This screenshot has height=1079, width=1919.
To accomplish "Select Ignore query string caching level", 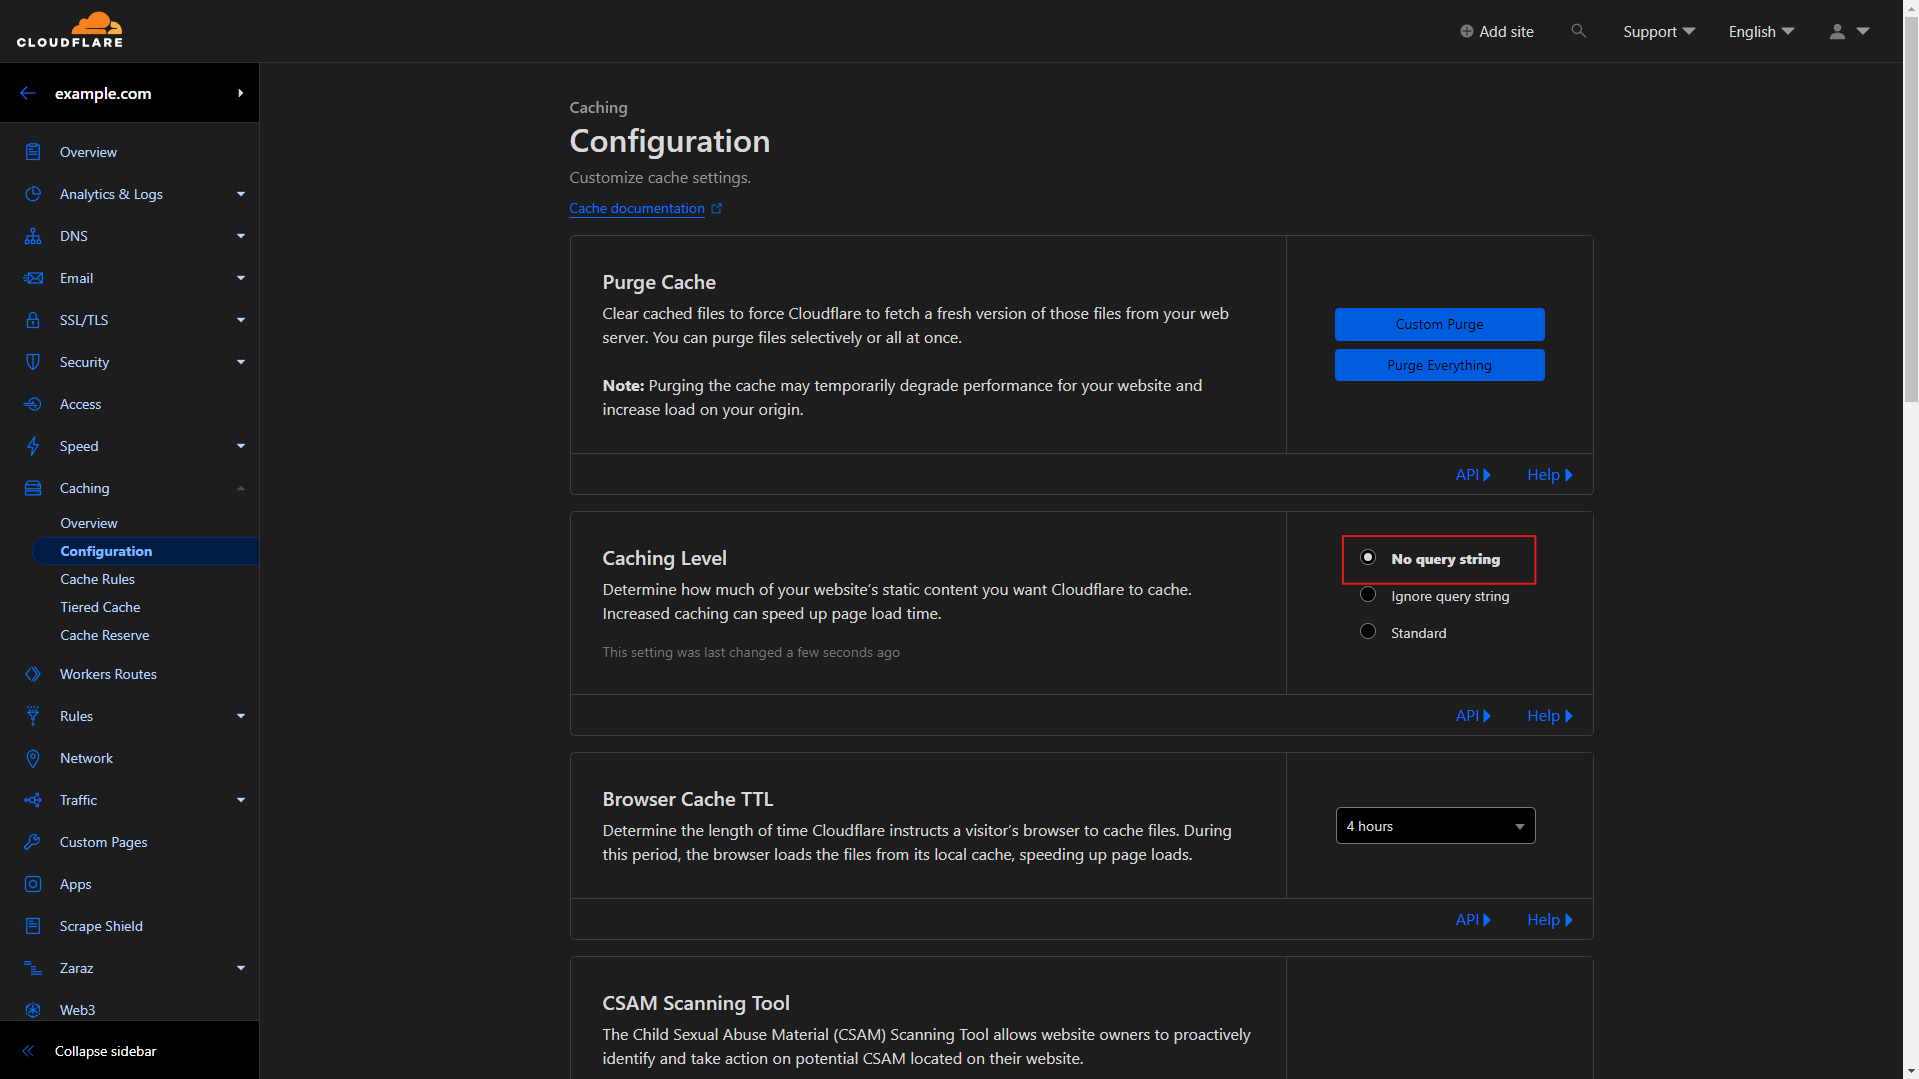I will (1368, 595).
